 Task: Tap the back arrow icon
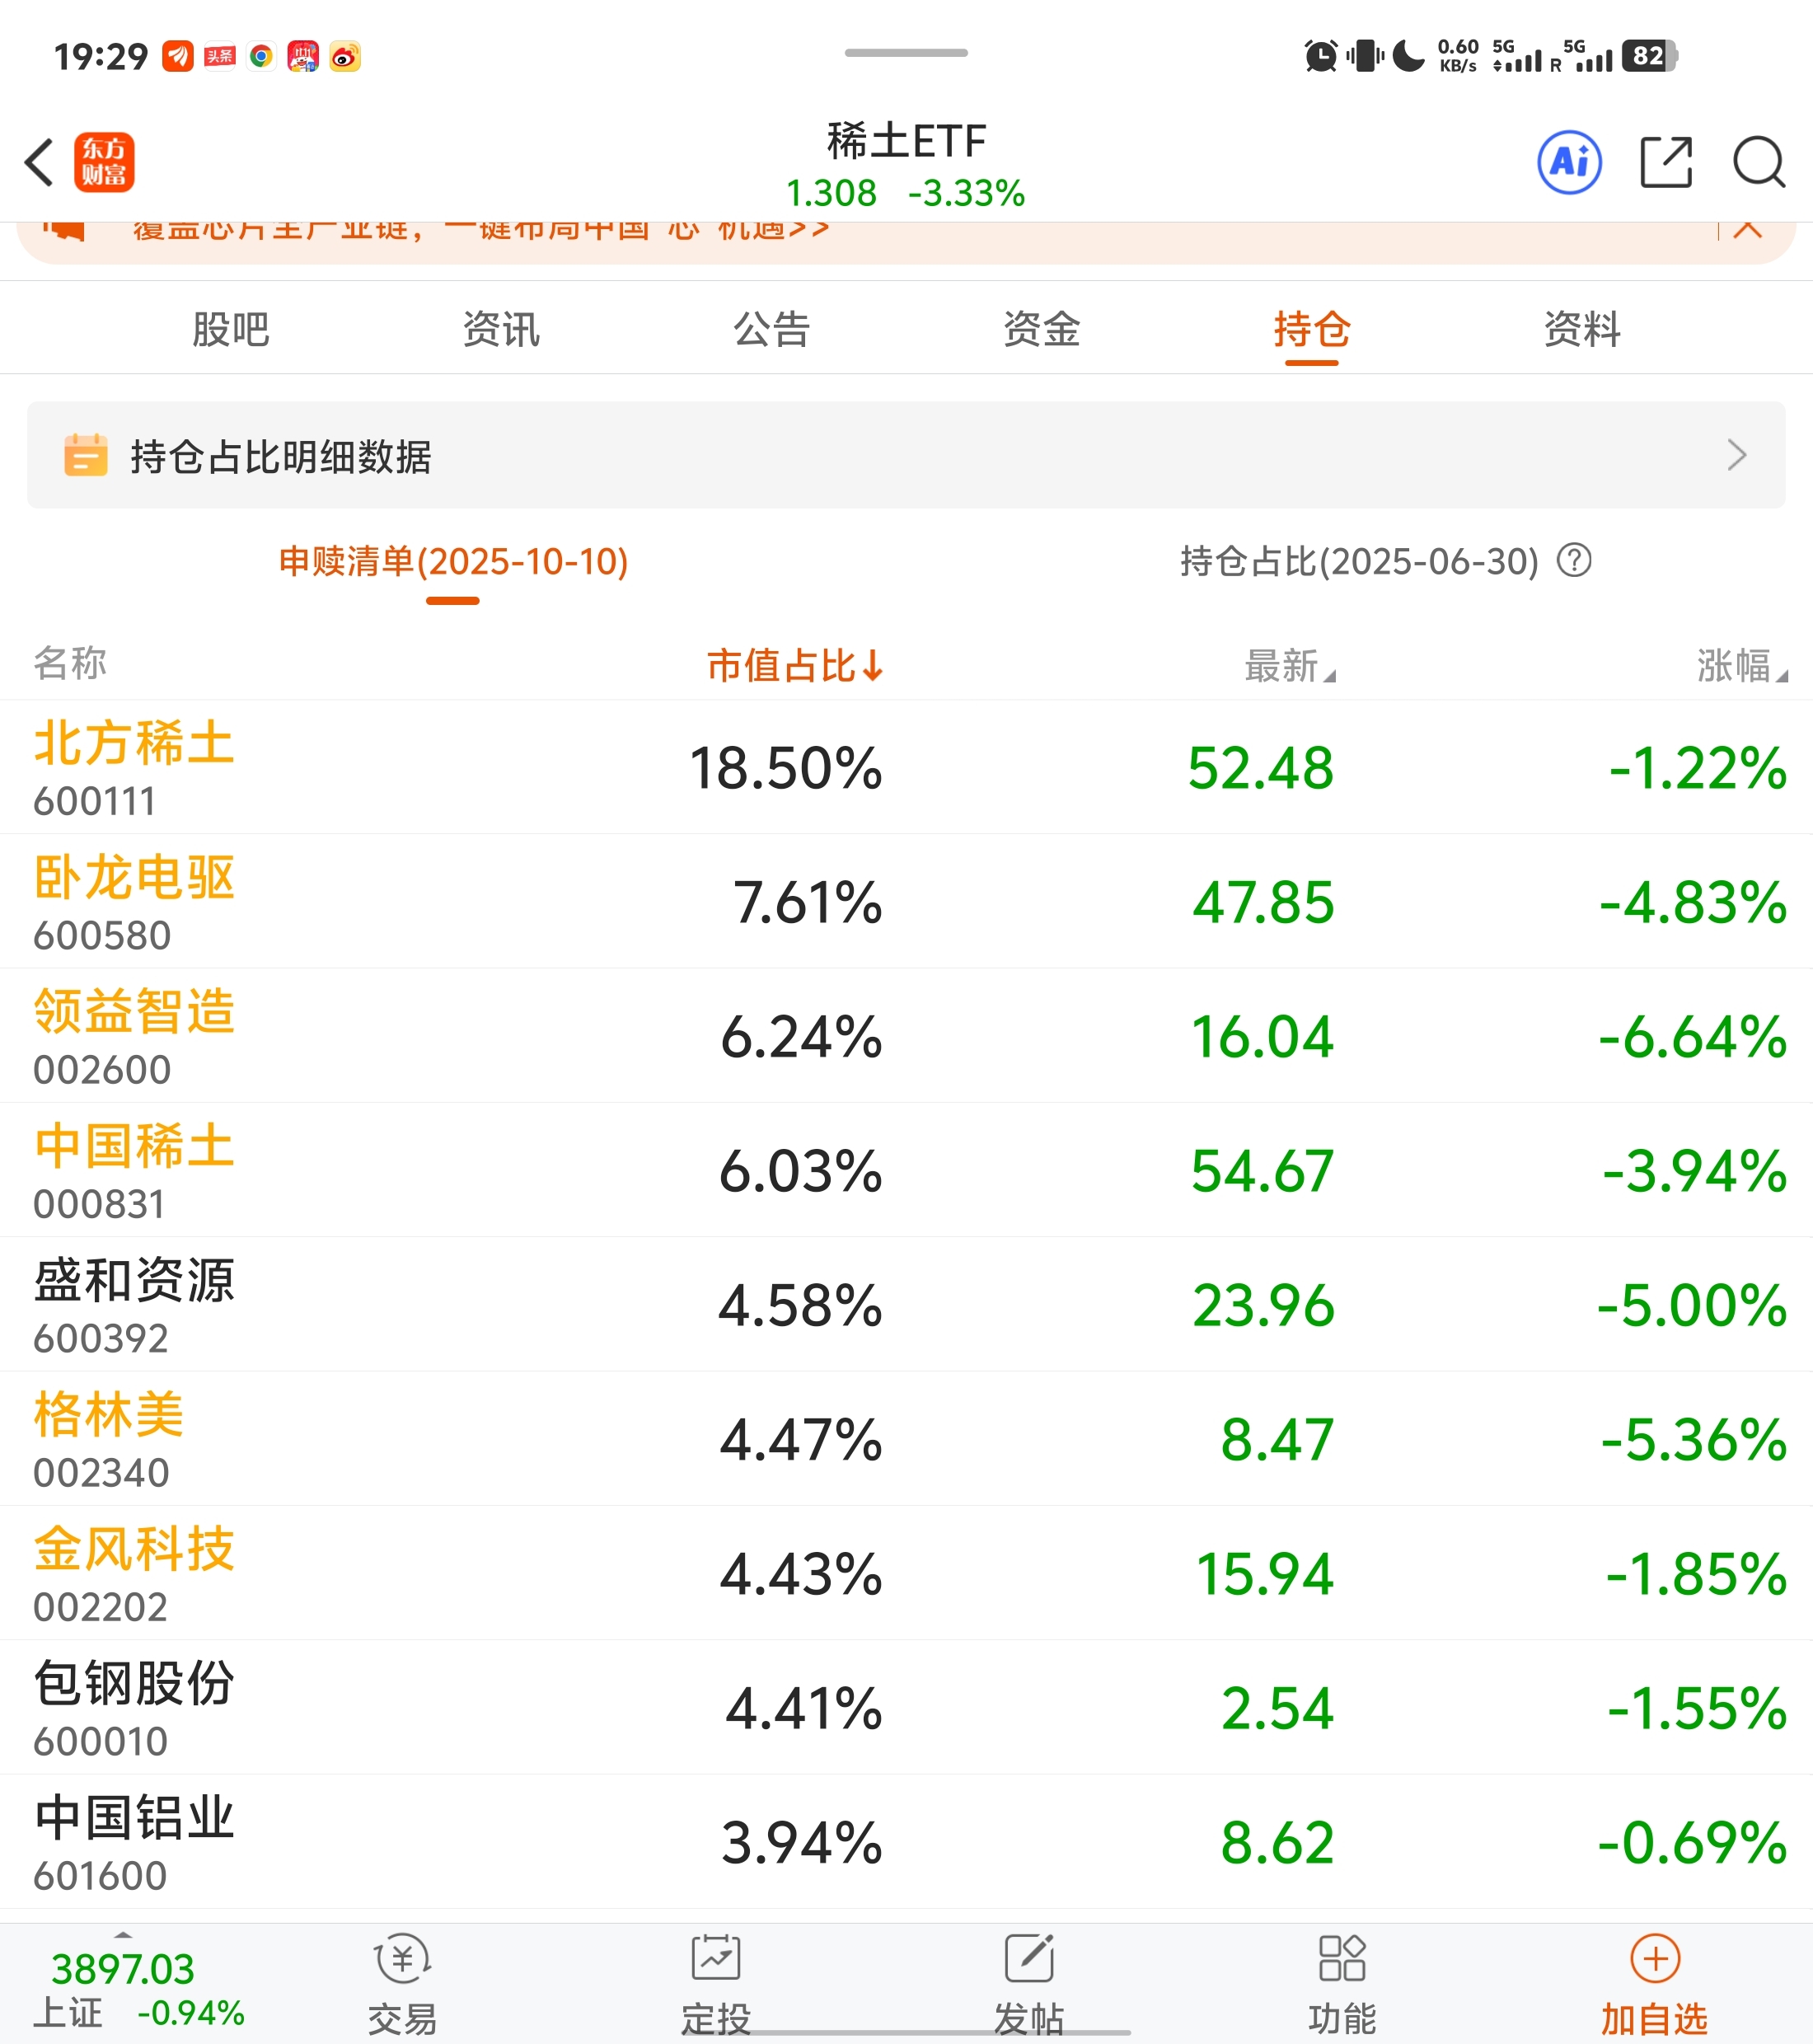click(40, 162)
